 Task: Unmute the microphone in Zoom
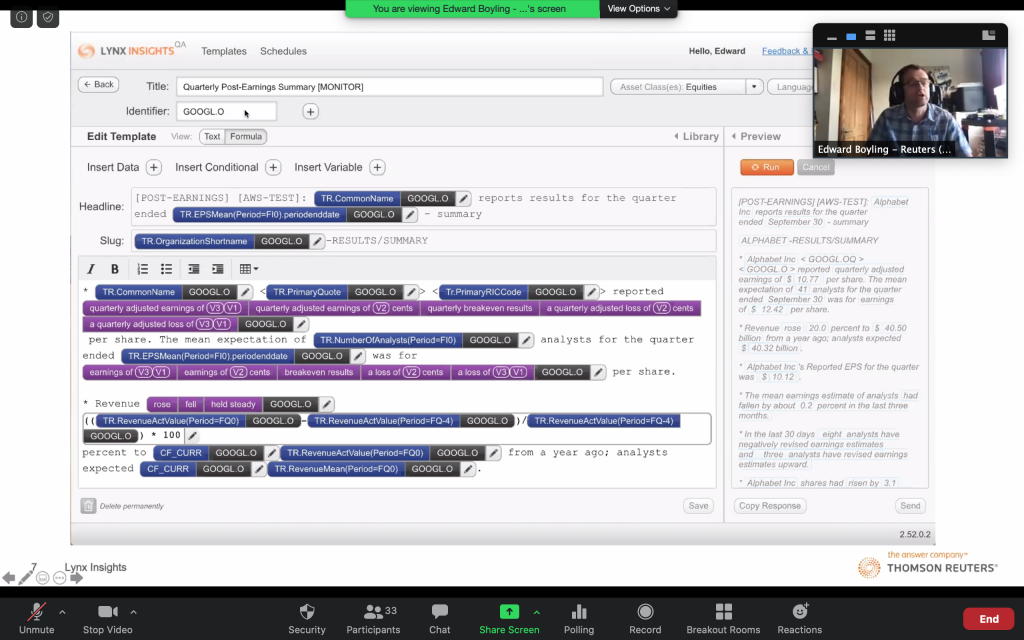pos(36,617)
